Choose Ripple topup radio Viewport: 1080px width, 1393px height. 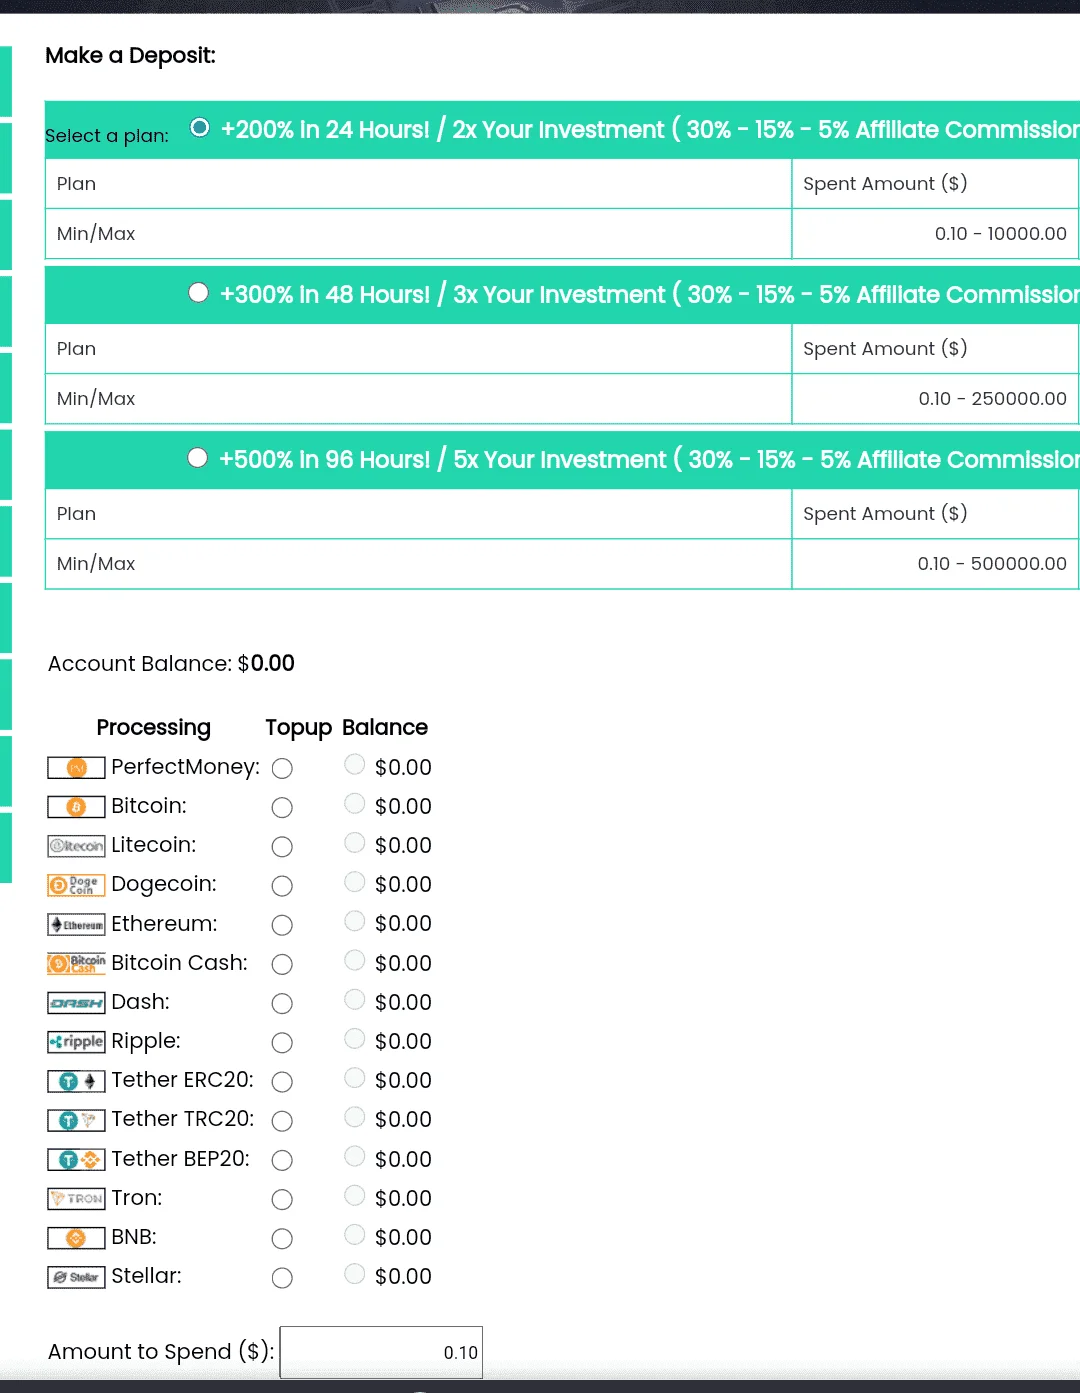282,1043
